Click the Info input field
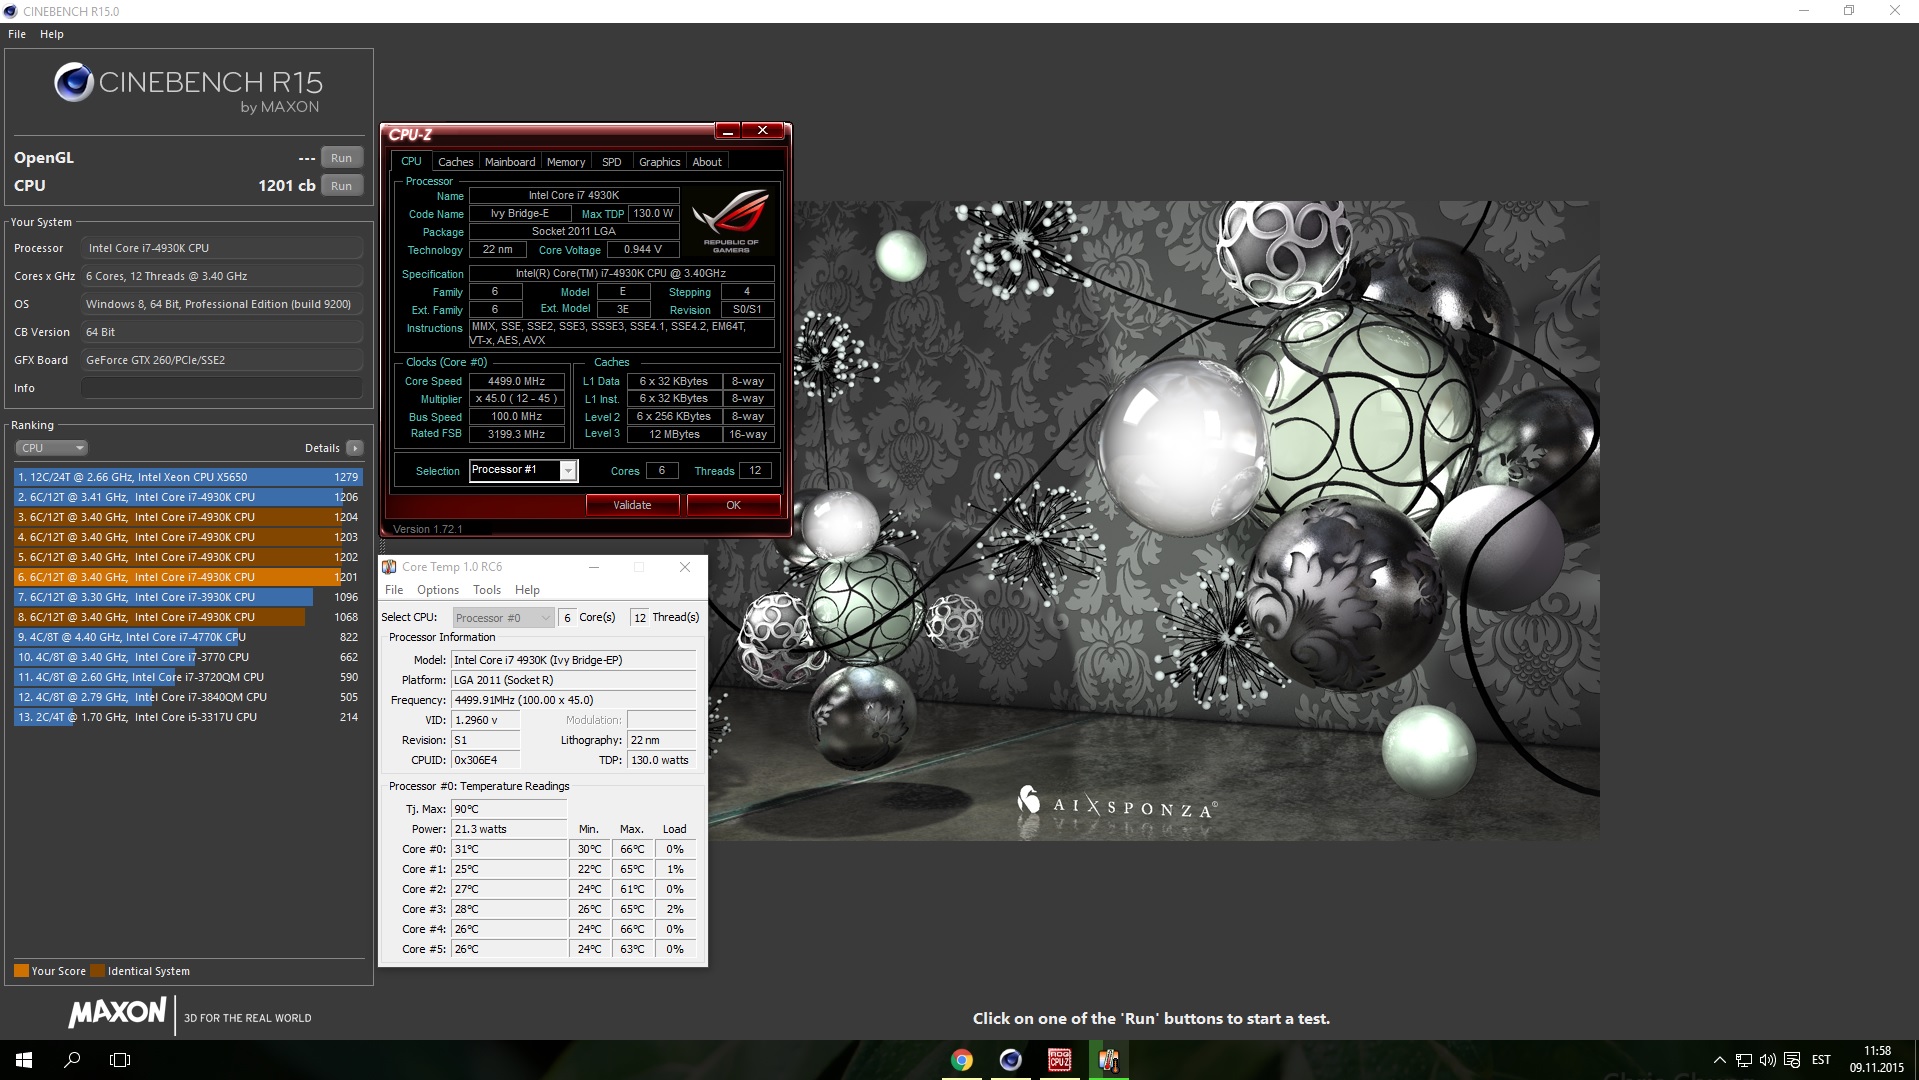Screen dimensions: 1919x1080 (x=222, y=388)
